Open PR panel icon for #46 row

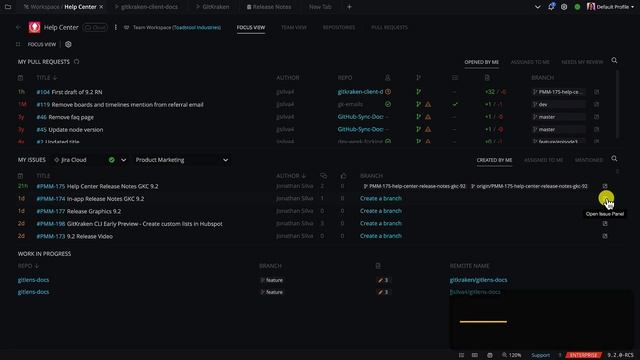coord(596,117)
